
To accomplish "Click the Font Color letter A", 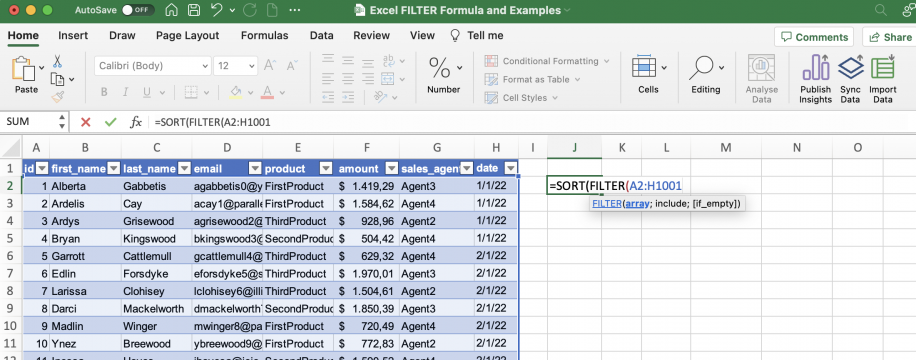I will (x=267, y=92).
